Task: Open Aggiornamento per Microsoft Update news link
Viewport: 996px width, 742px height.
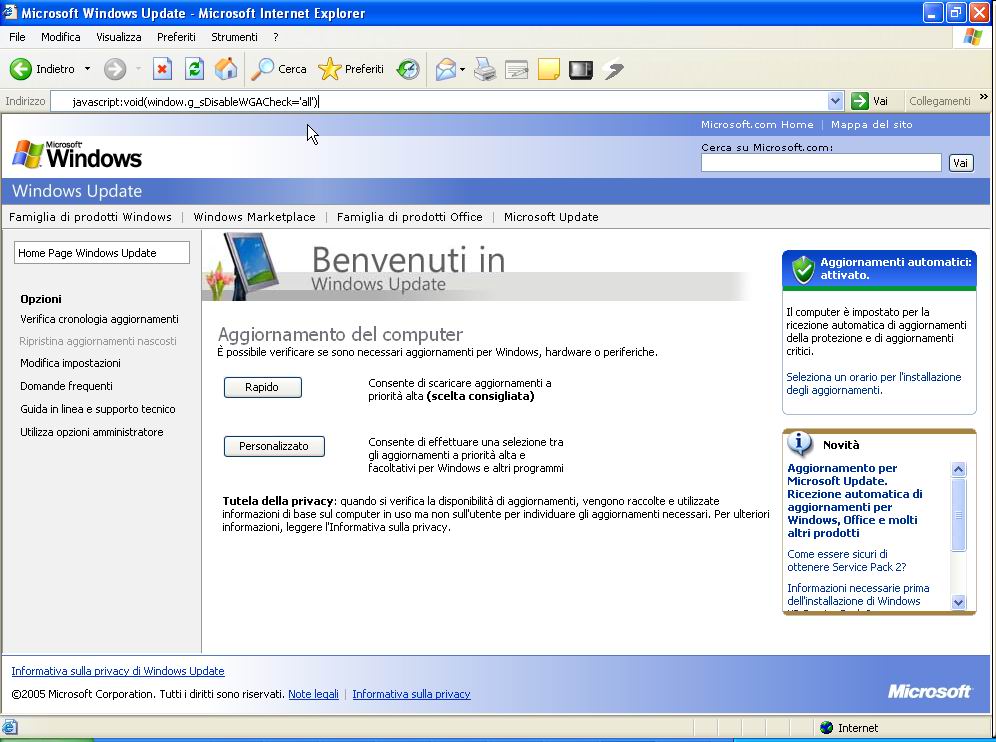Action: 854,500
